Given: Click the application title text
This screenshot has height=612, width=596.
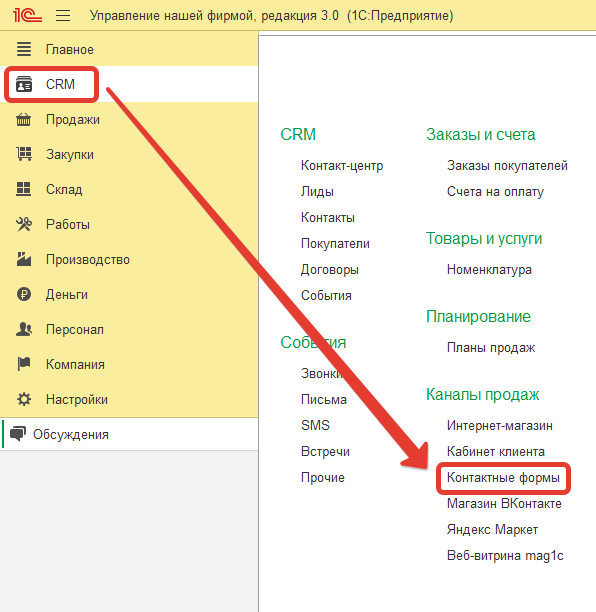Looking at the screenshot, I should [272, 16].
